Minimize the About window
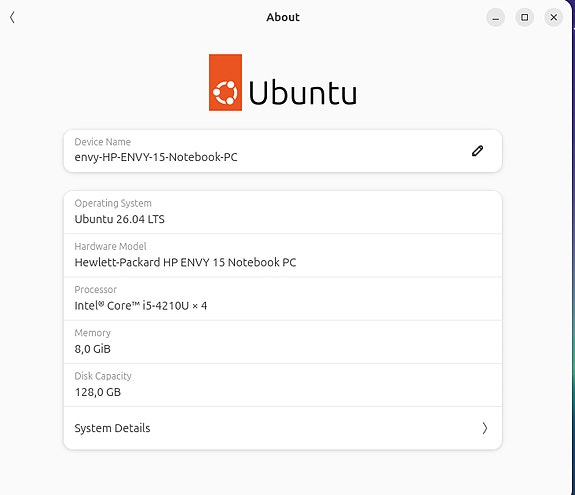 (495, 17)
